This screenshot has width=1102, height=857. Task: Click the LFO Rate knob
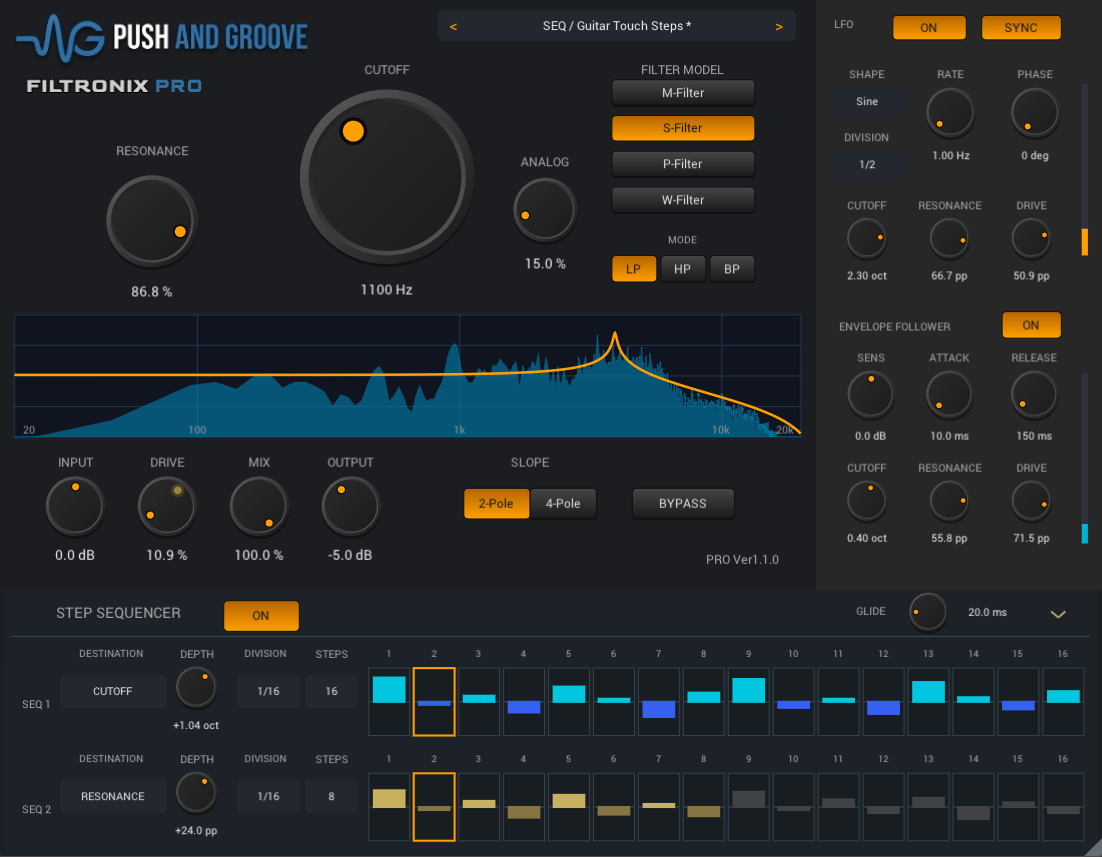(950, 112)
